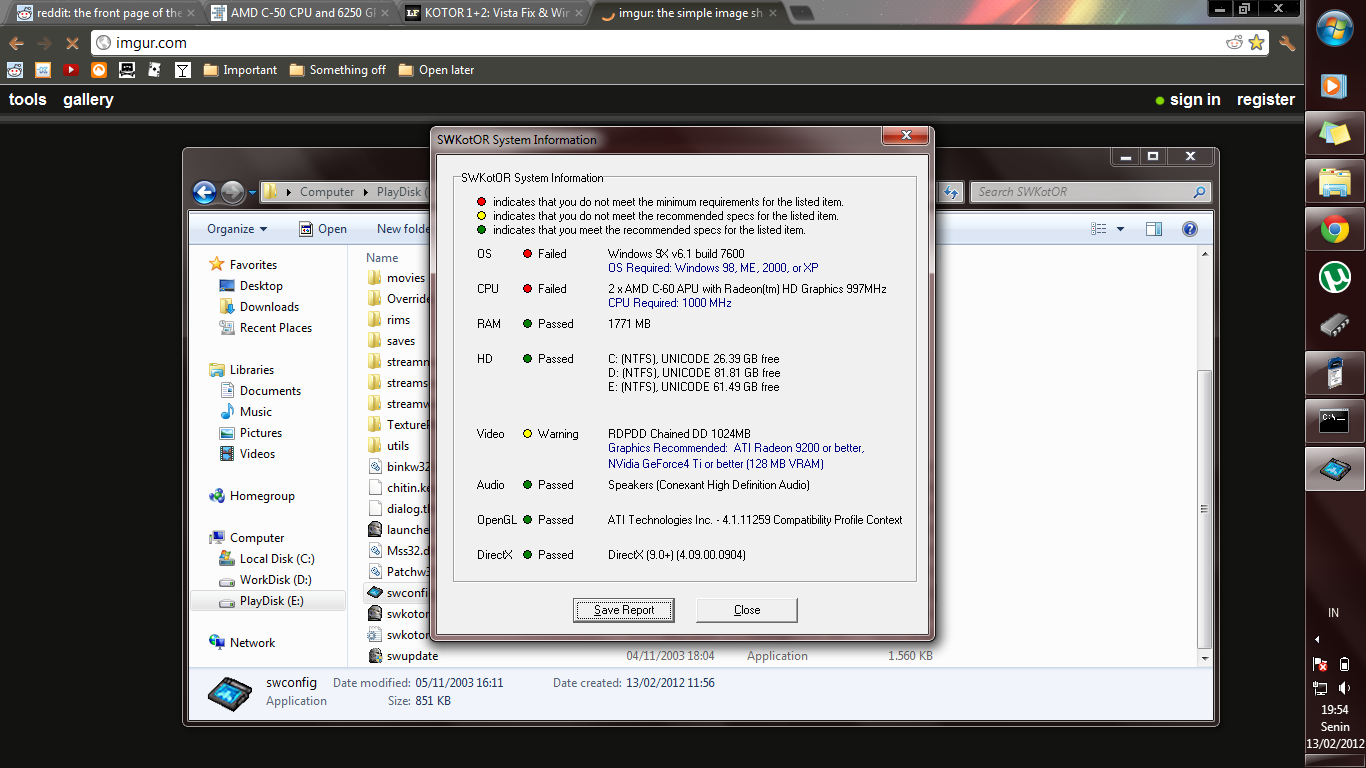This screenshot has height=768, width=1366.
Task: Select WorkDisk (D:) in navigation pane
Action: 266,580
